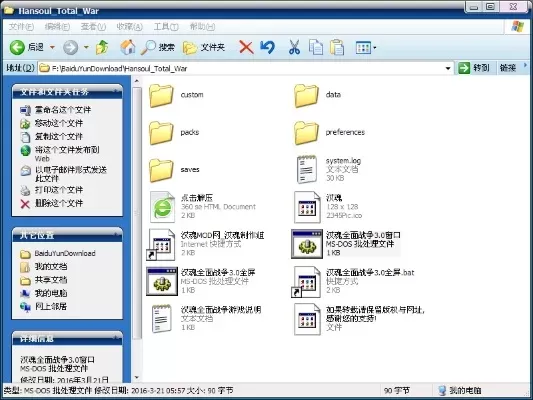Open the Back button history dropdown

[52, 48]
